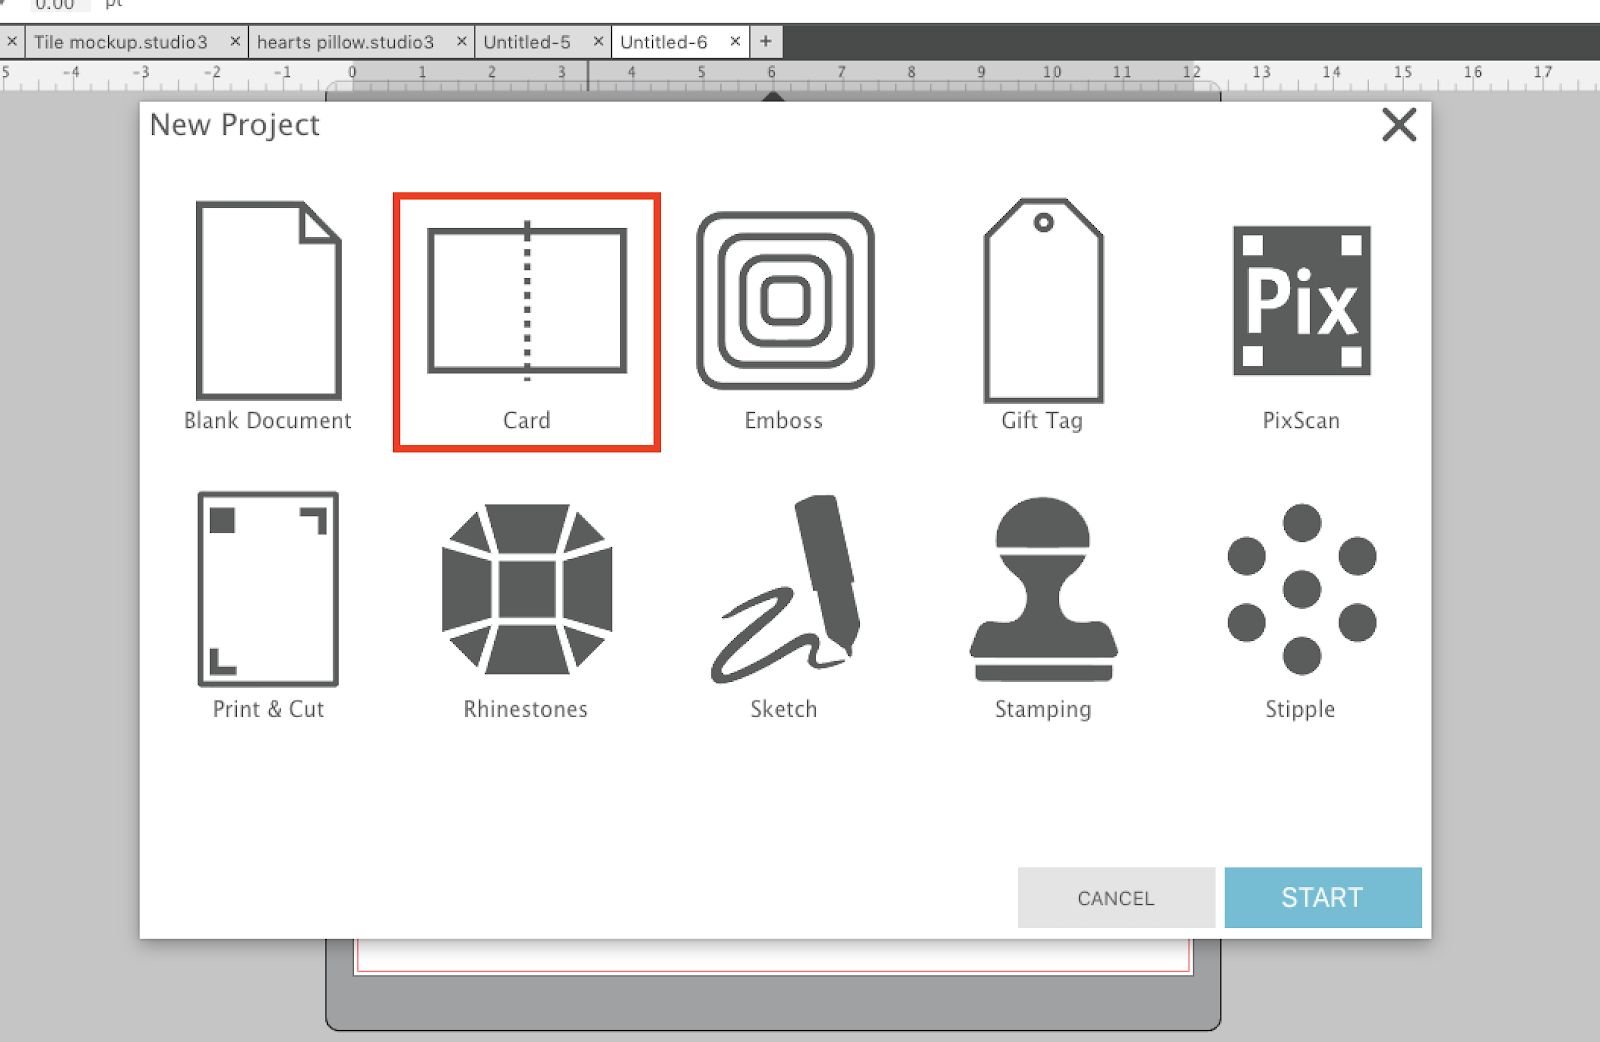Select the Gift Tag project type
The width and height of the screenshot is (1600, 1042).
click(x=1043, y=300)
